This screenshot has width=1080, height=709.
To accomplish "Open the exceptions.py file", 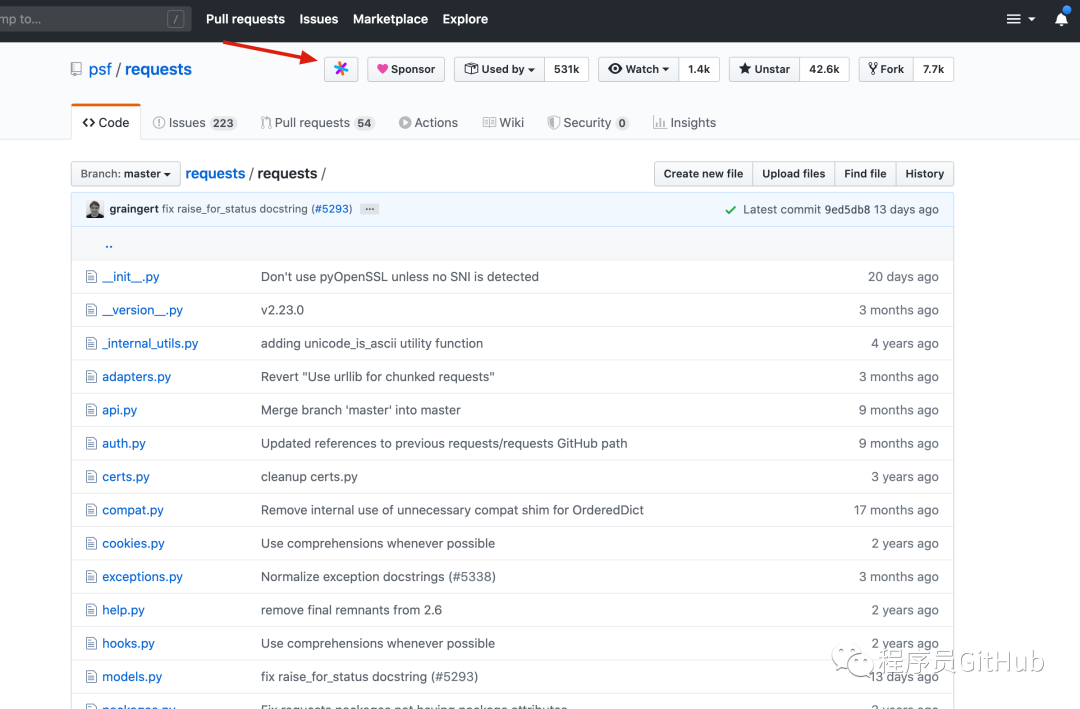I will tap(143, 577).
